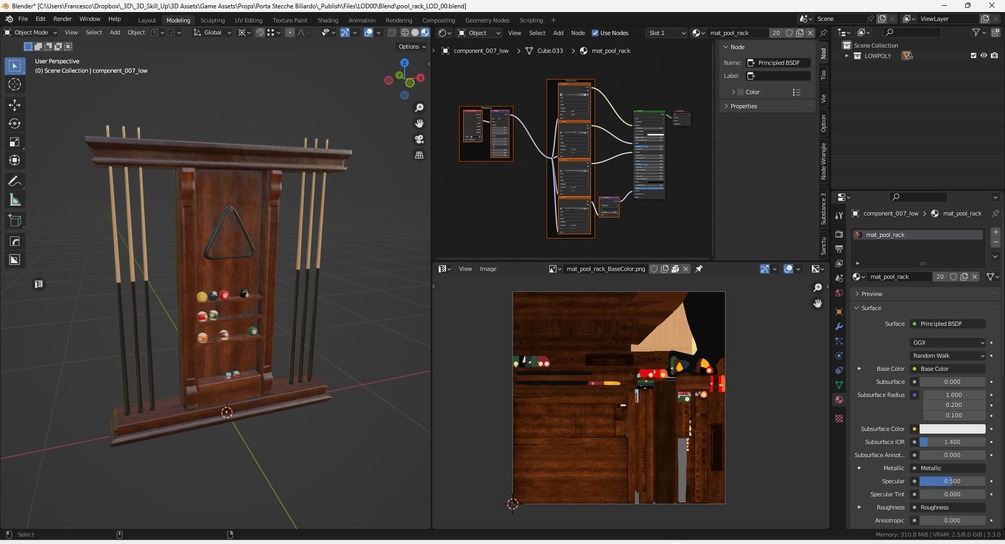Choose the Annotate pencil tool
Image resolution: width=1005 pixels, height=544 pixels.
(15, 182)
